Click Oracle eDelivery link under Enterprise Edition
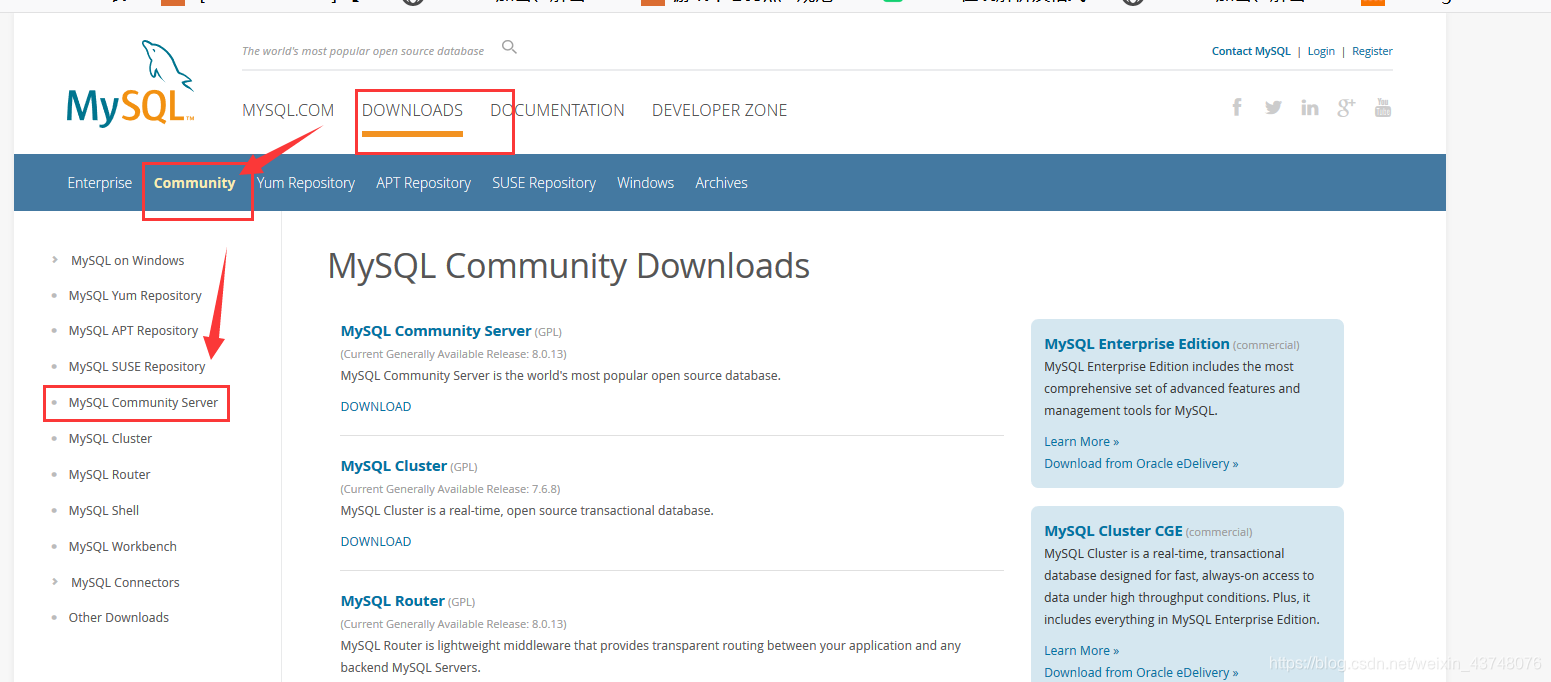The height and width of the screenshot is (682, 1551). 1141,463
